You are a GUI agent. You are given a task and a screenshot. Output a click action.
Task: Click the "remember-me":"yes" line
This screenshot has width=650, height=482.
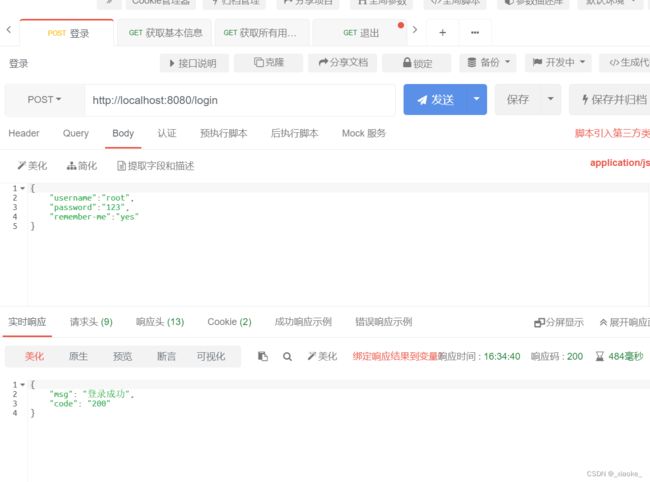coord(94,217)
